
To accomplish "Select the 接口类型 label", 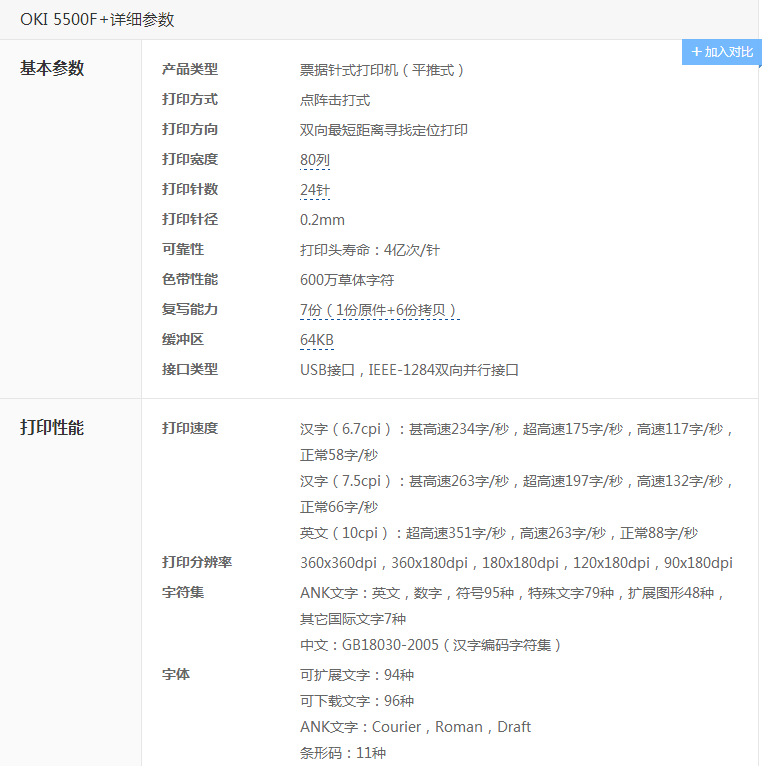I will (190, 369).
